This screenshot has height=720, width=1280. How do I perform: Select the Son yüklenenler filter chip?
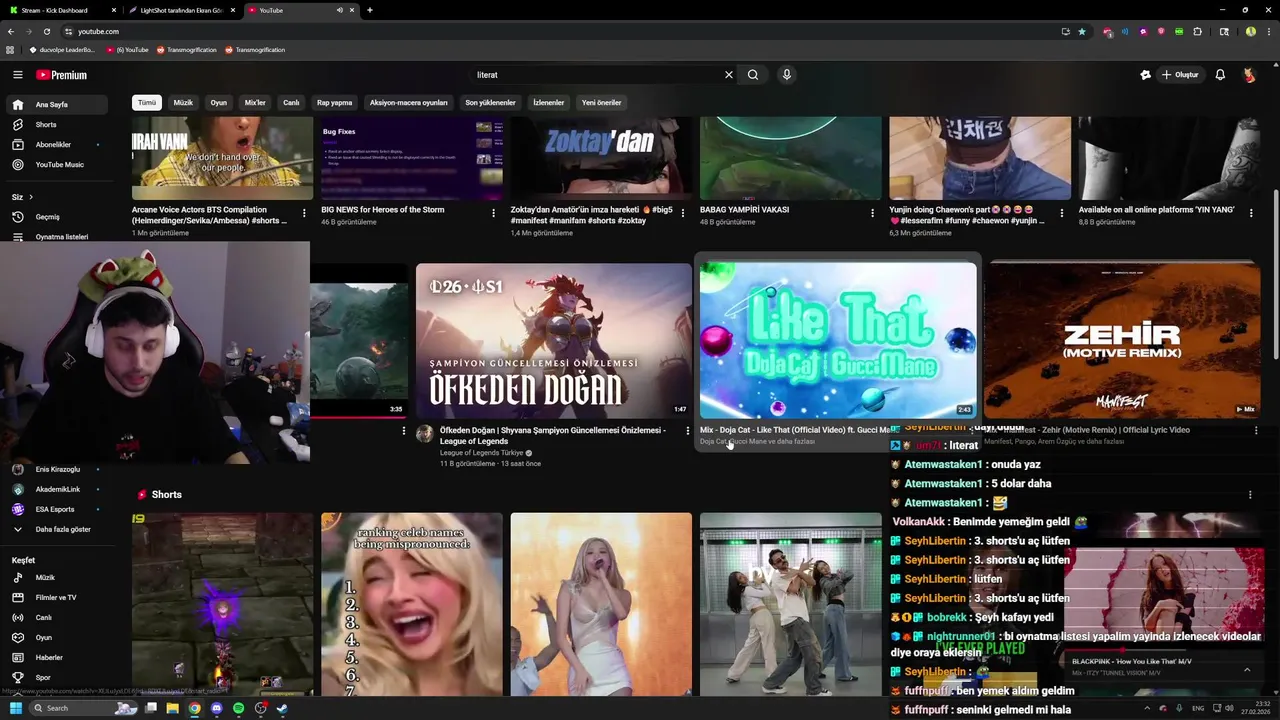pos(490,103)
